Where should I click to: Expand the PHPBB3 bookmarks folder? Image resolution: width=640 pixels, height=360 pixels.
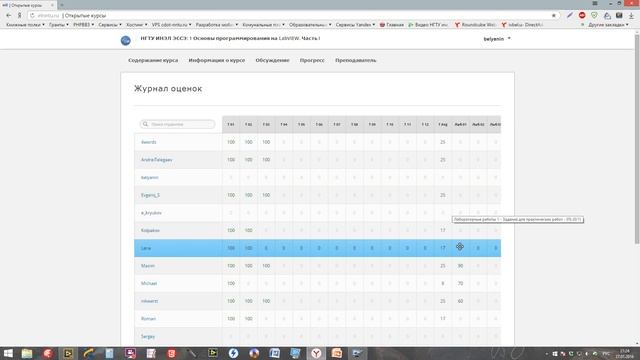84,25
